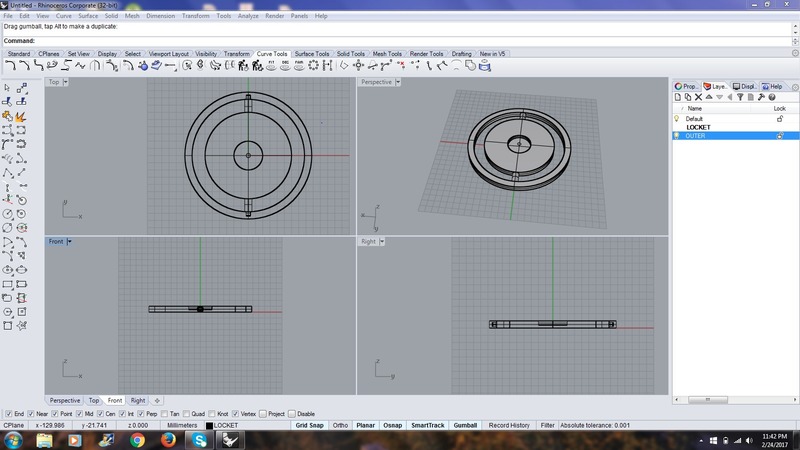Click the new sublayer icon in the Layers panel

pos(688,97)
